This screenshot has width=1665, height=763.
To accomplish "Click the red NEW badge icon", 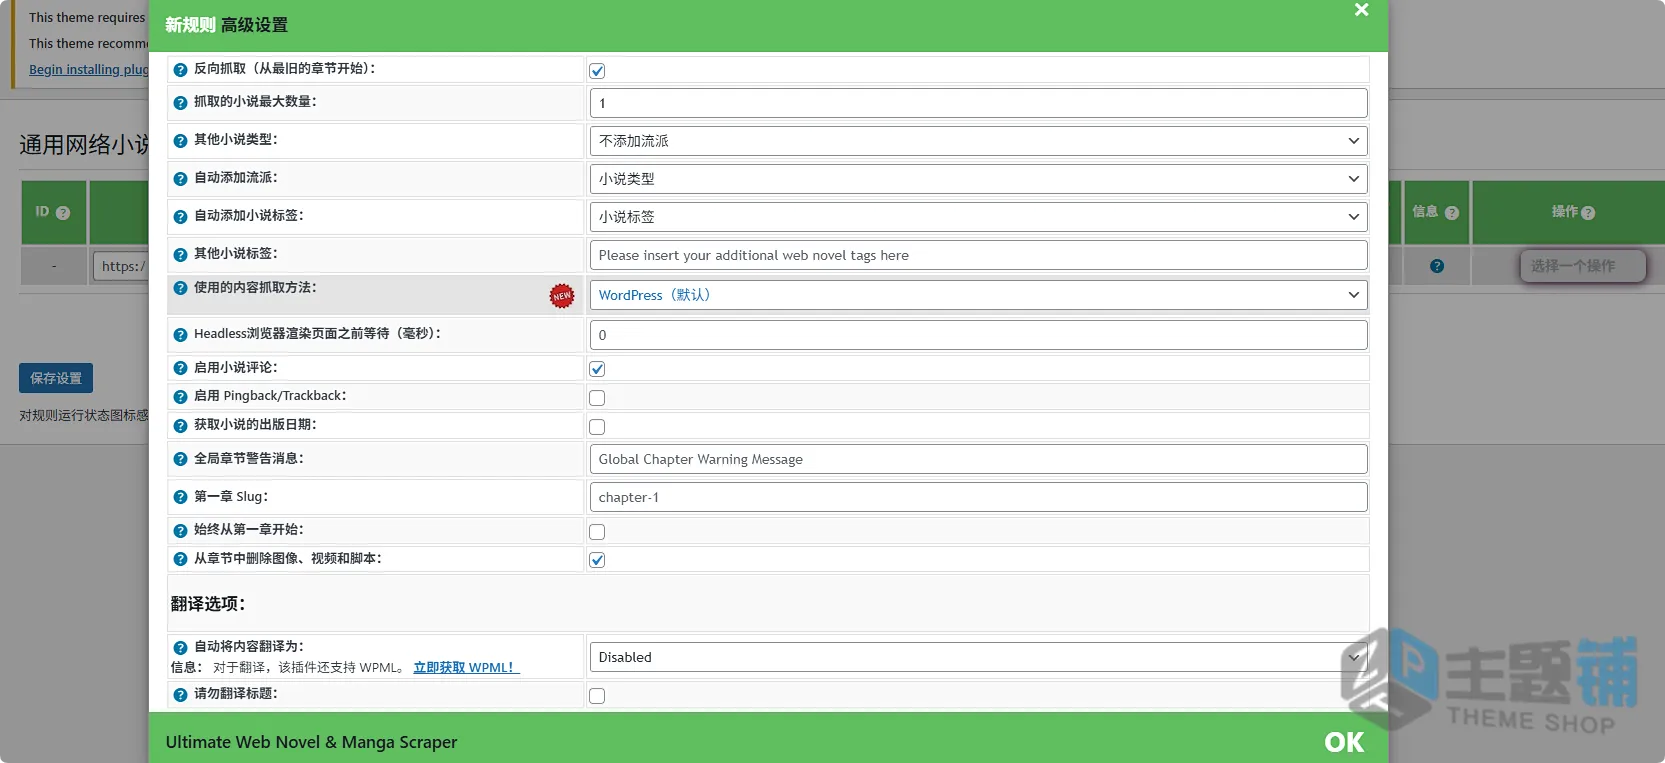I will 562,296.
